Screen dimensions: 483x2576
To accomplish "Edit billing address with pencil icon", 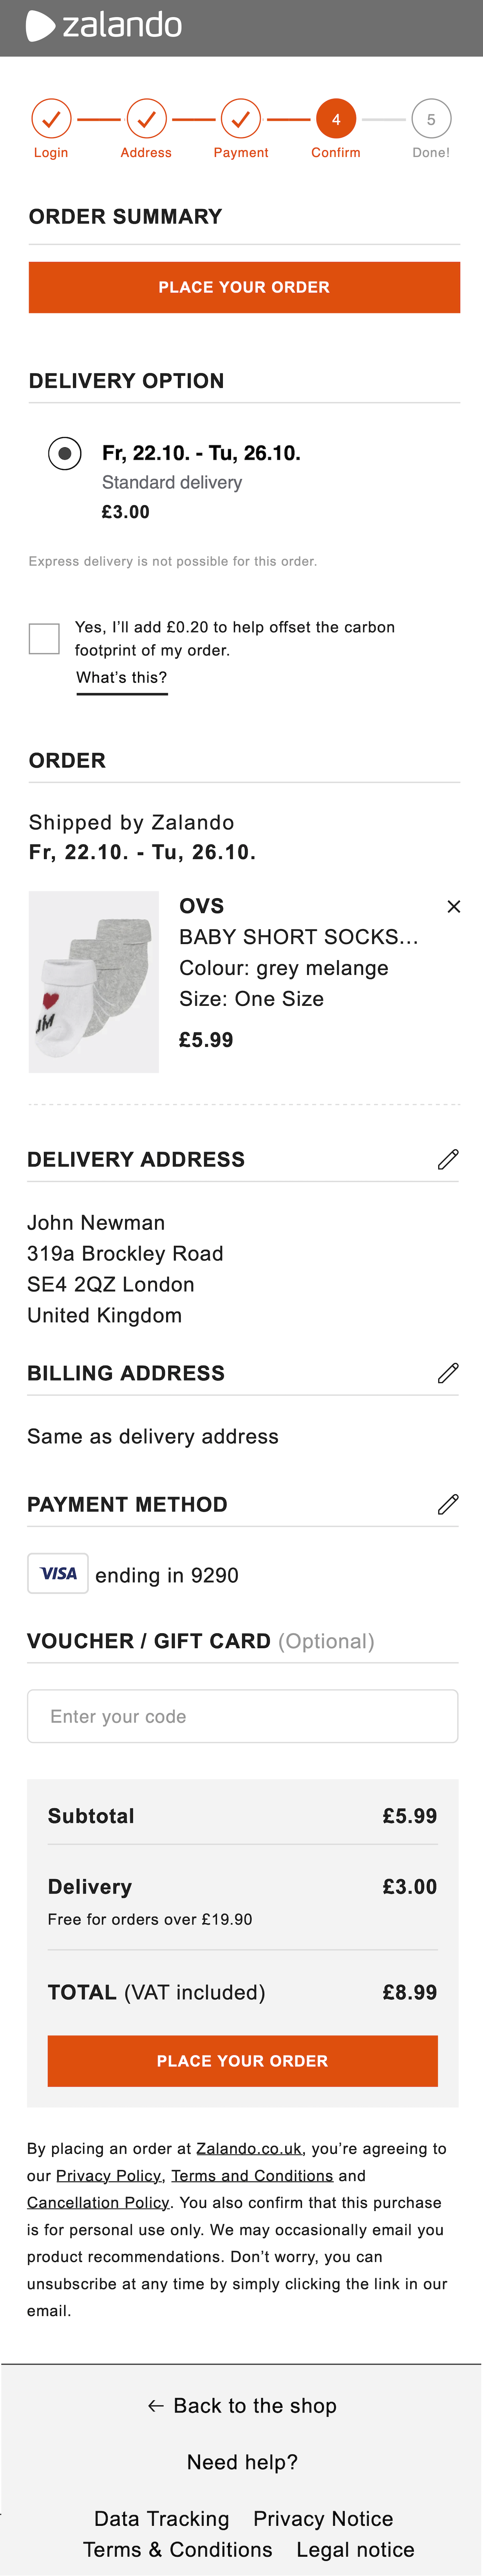I will [448, 1373].
